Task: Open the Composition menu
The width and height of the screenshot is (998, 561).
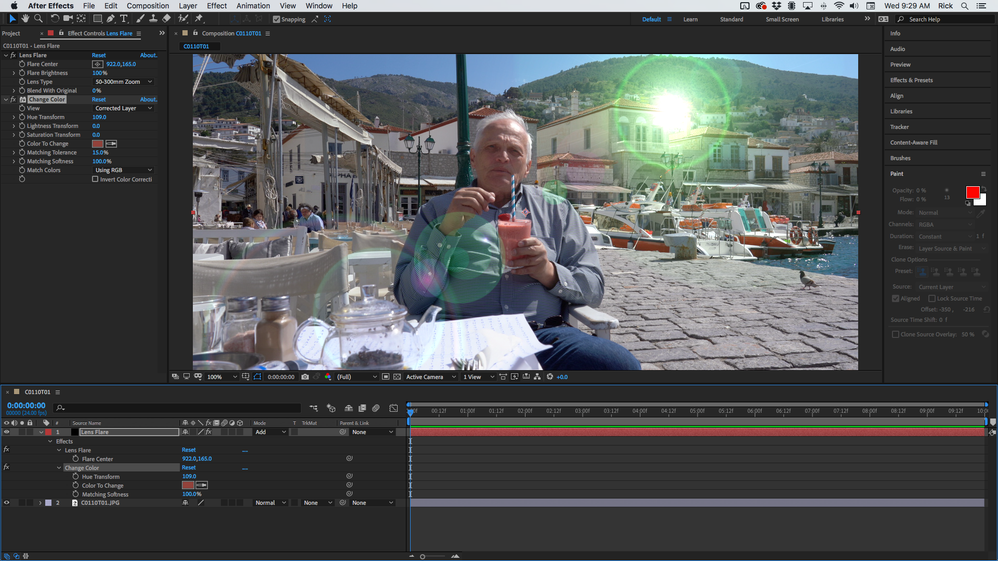Action: click(x=148, y=6)
